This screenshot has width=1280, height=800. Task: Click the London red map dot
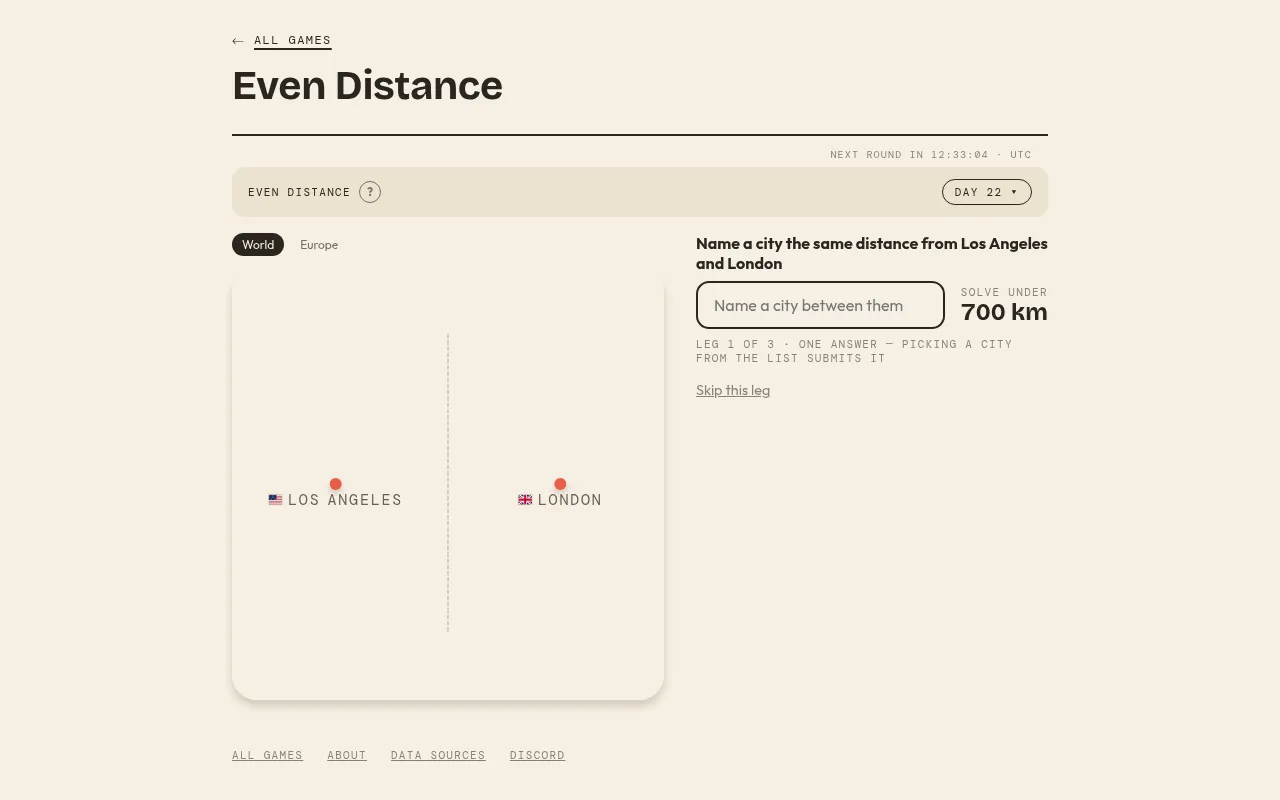point(560,484)
